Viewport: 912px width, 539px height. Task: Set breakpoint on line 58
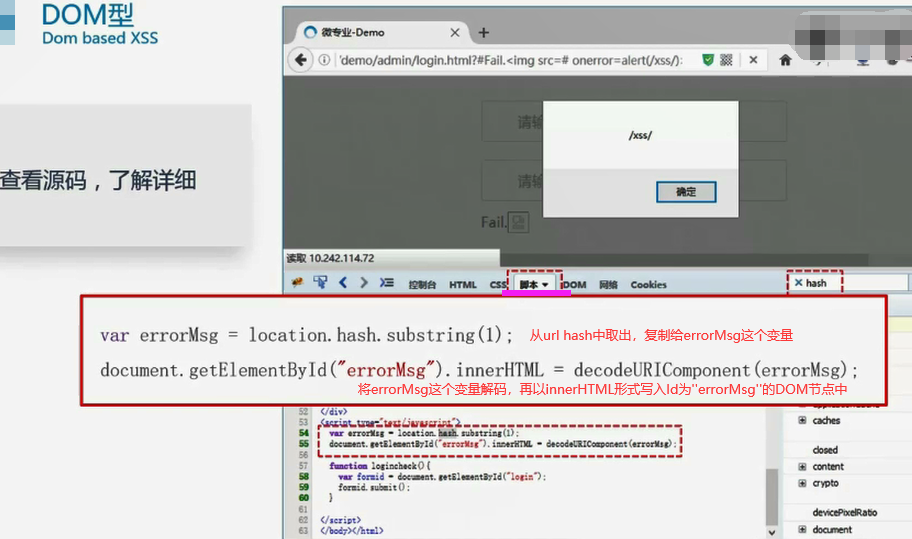[304, 476]
